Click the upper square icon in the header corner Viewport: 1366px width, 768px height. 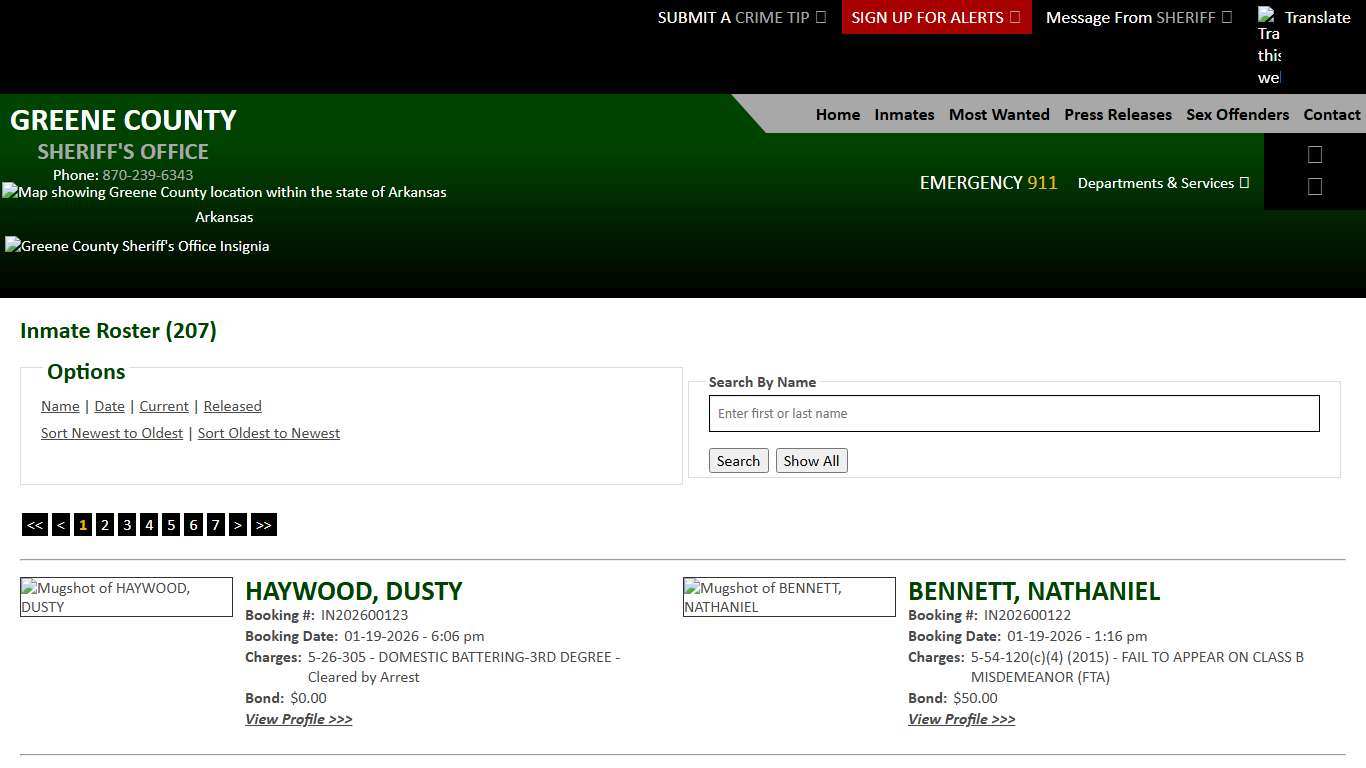(1314, 154)
